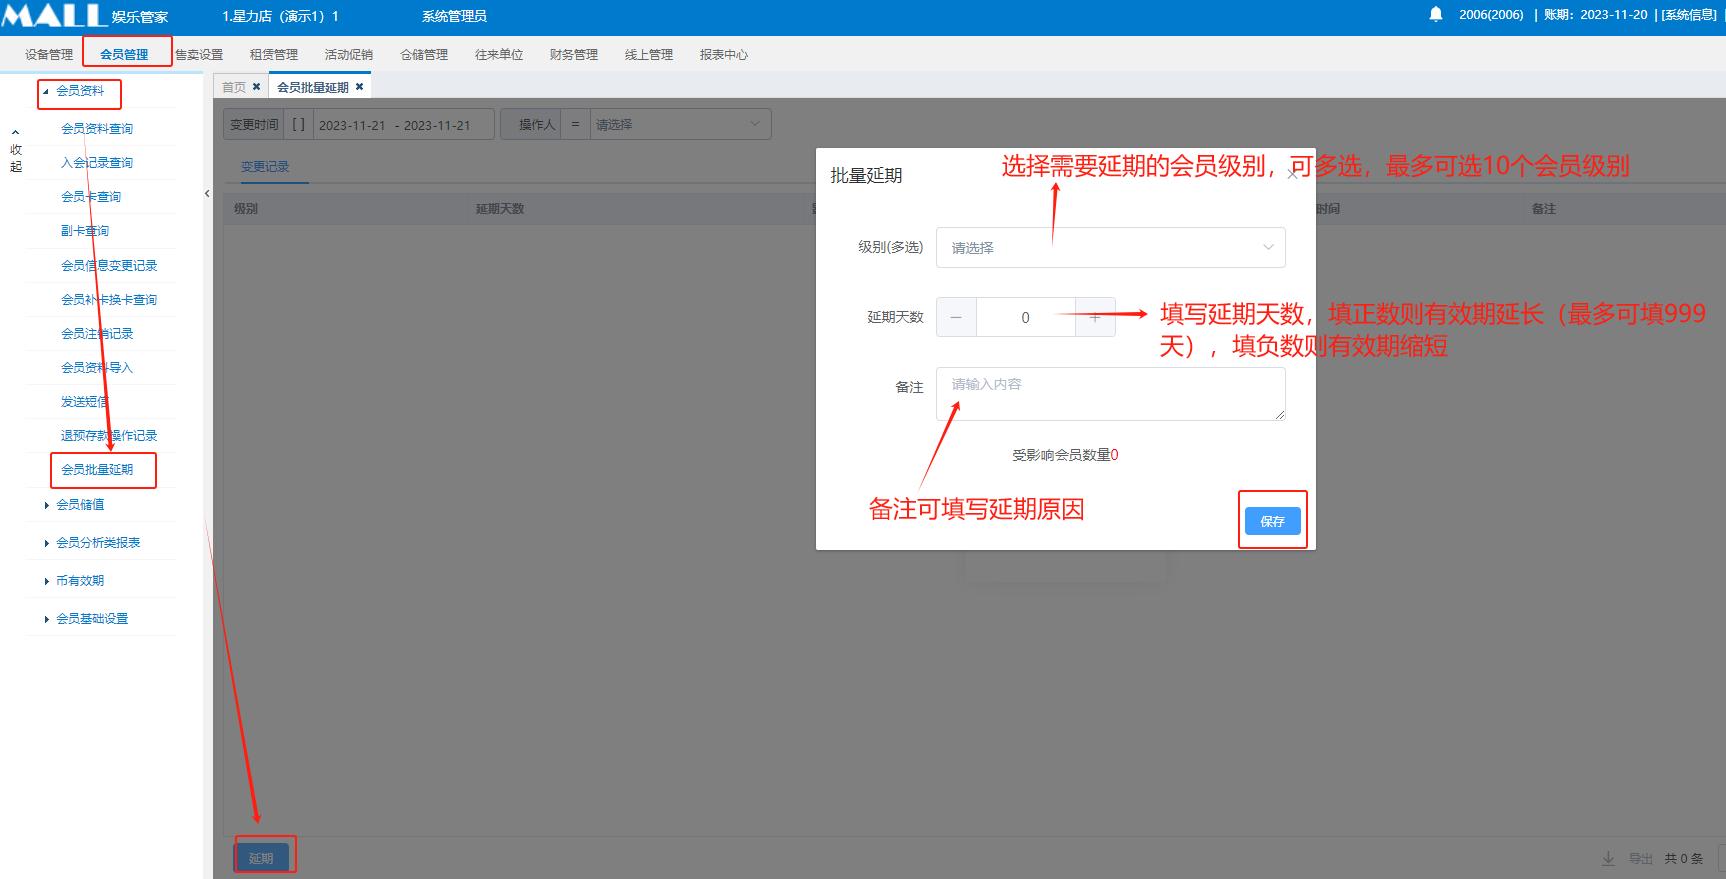Click the MALL 娱乐管家 logo
1726x879 pixels.
point(85,15)
